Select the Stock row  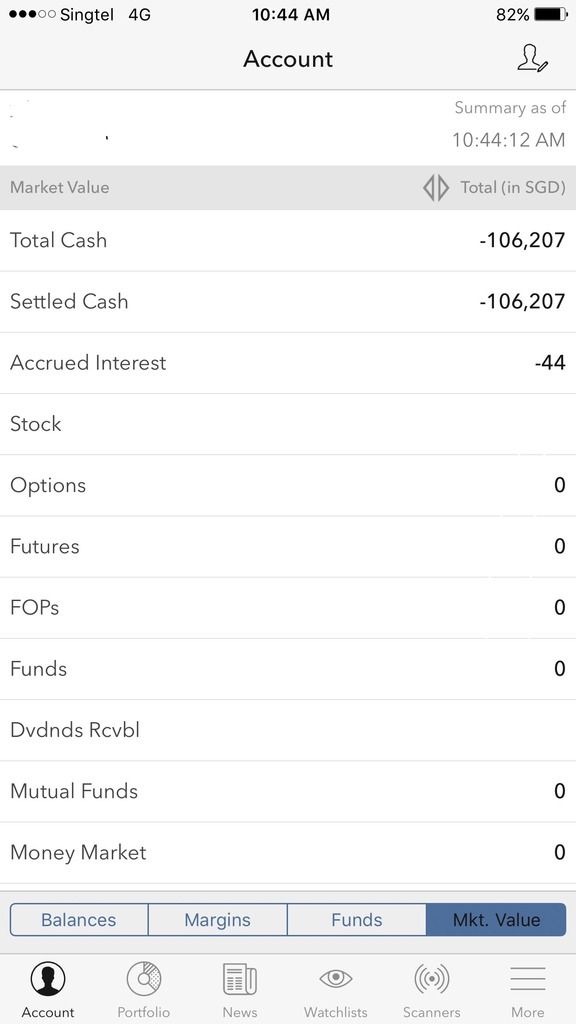click(x=288, y=424)
